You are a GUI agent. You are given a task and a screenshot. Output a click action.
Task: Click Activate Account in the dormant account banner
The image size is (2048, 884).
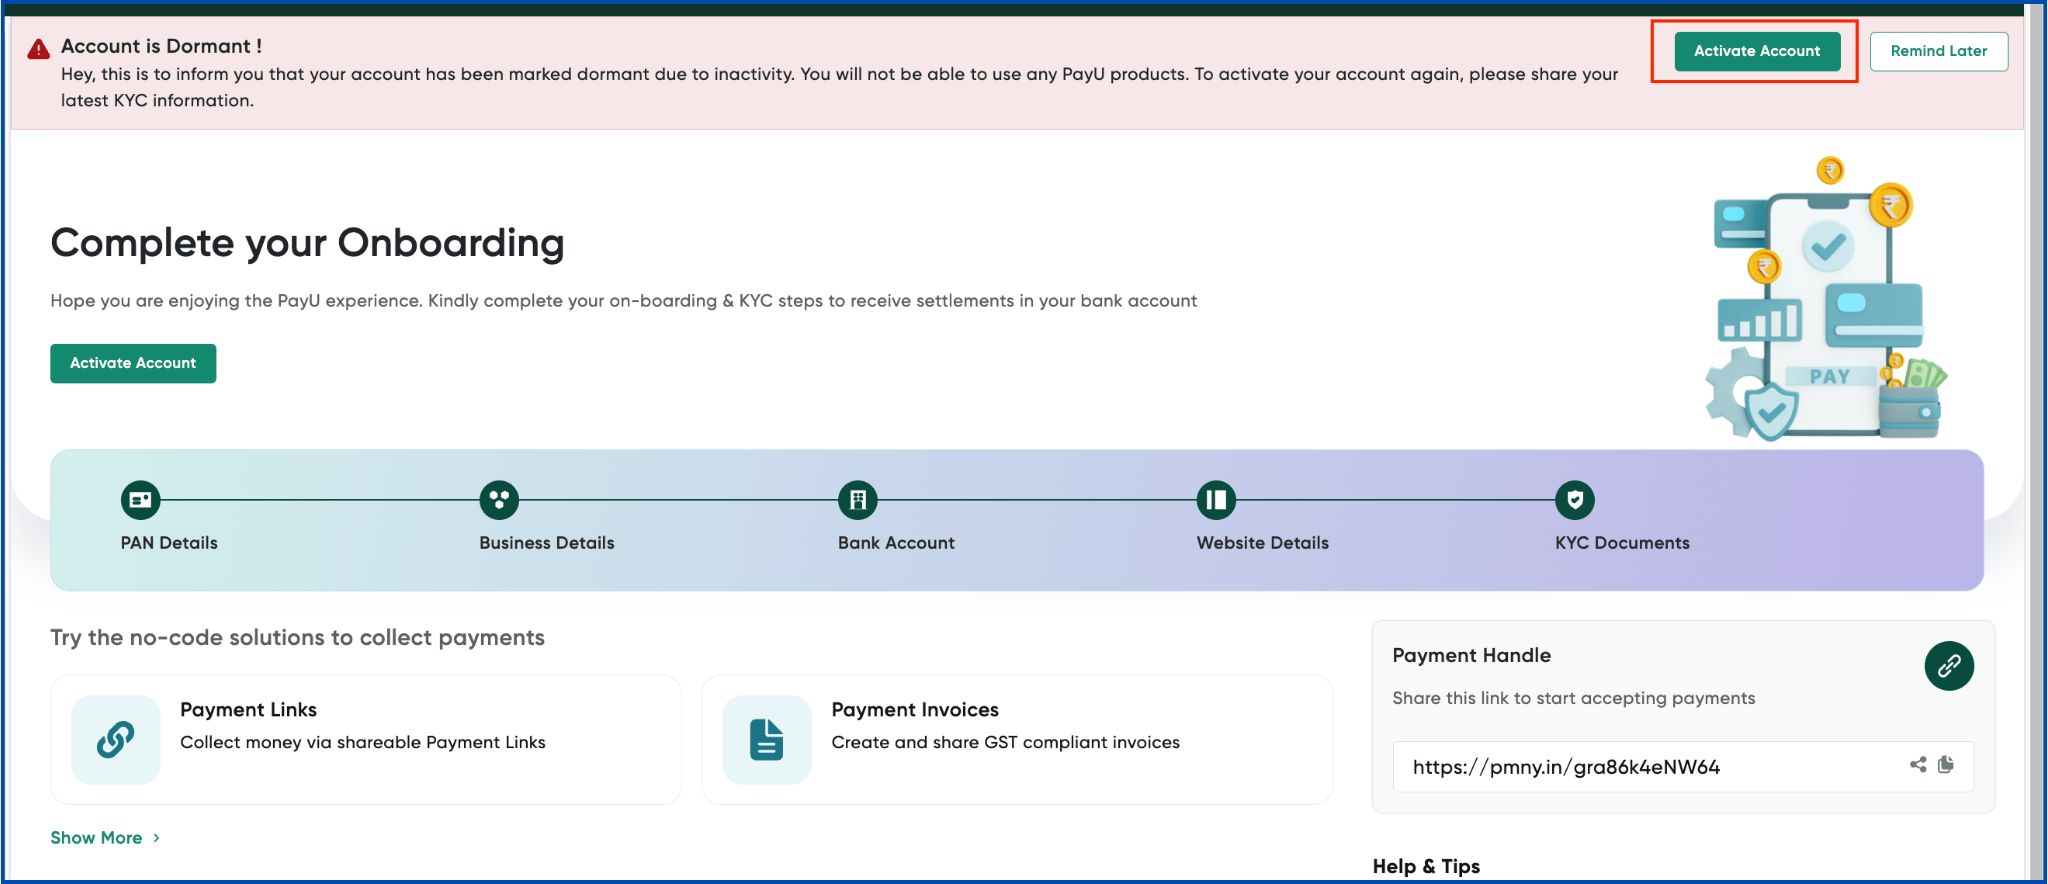click(1757, 51)
